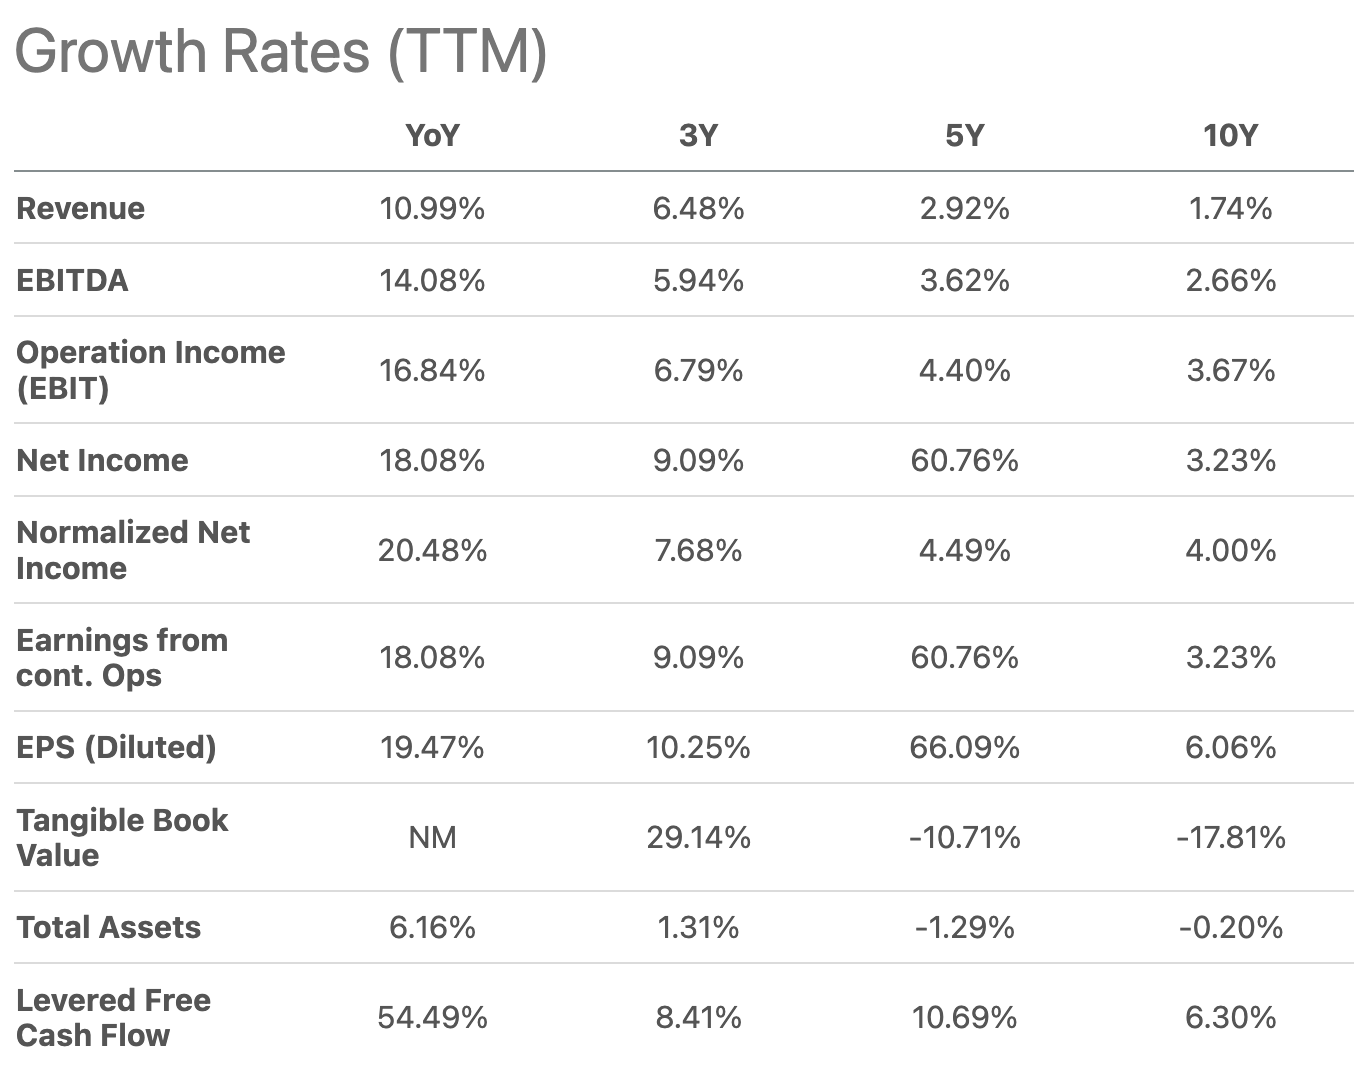Click the EPS 5Y value 66.09%
Screen dimensions: 1370x1076
(964, 747)
